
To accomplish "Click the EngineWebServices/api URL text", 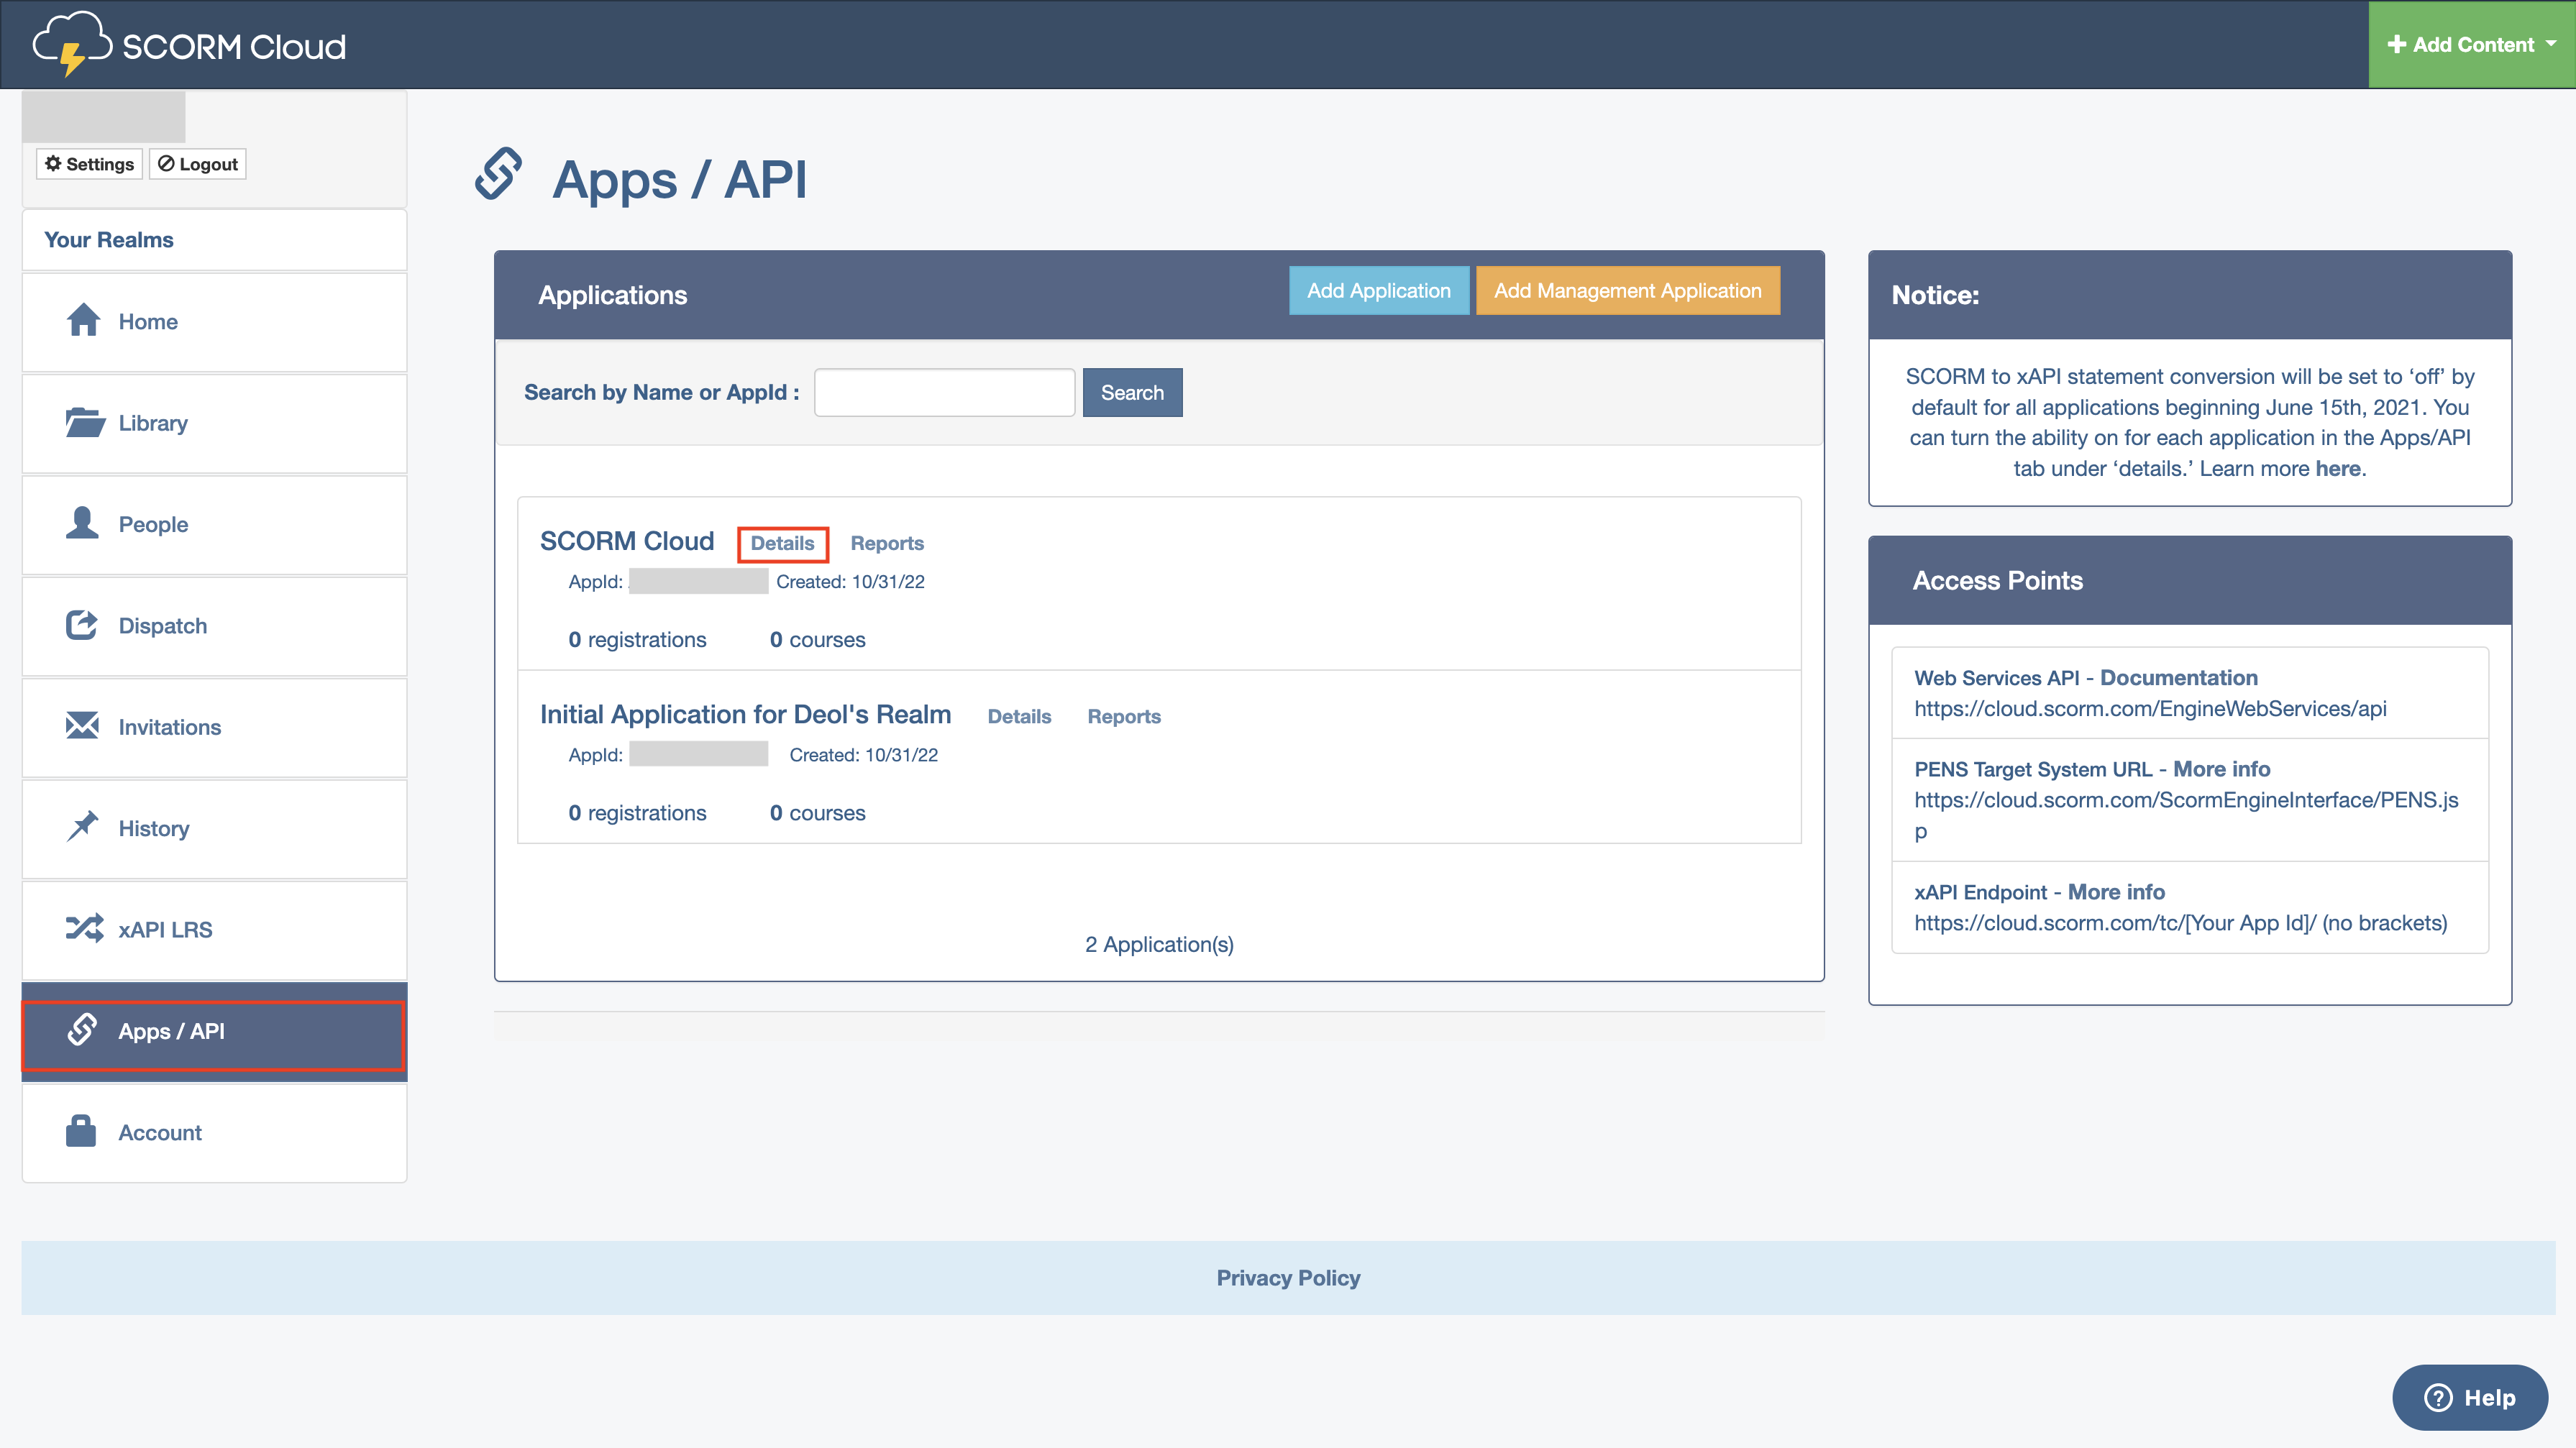I will point(2150,708).
